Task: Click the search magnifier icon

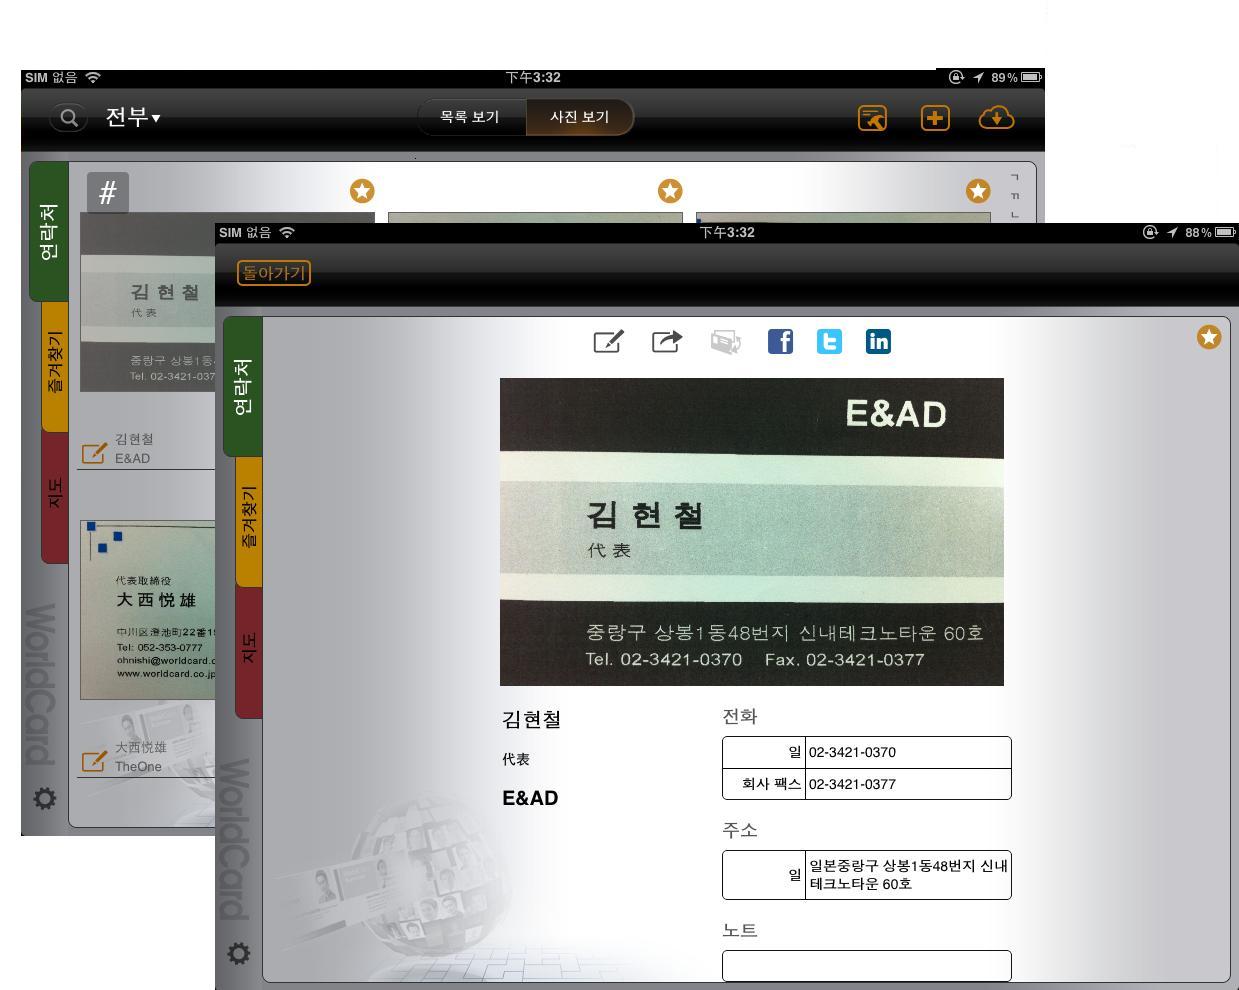Action: pos(68,118)
